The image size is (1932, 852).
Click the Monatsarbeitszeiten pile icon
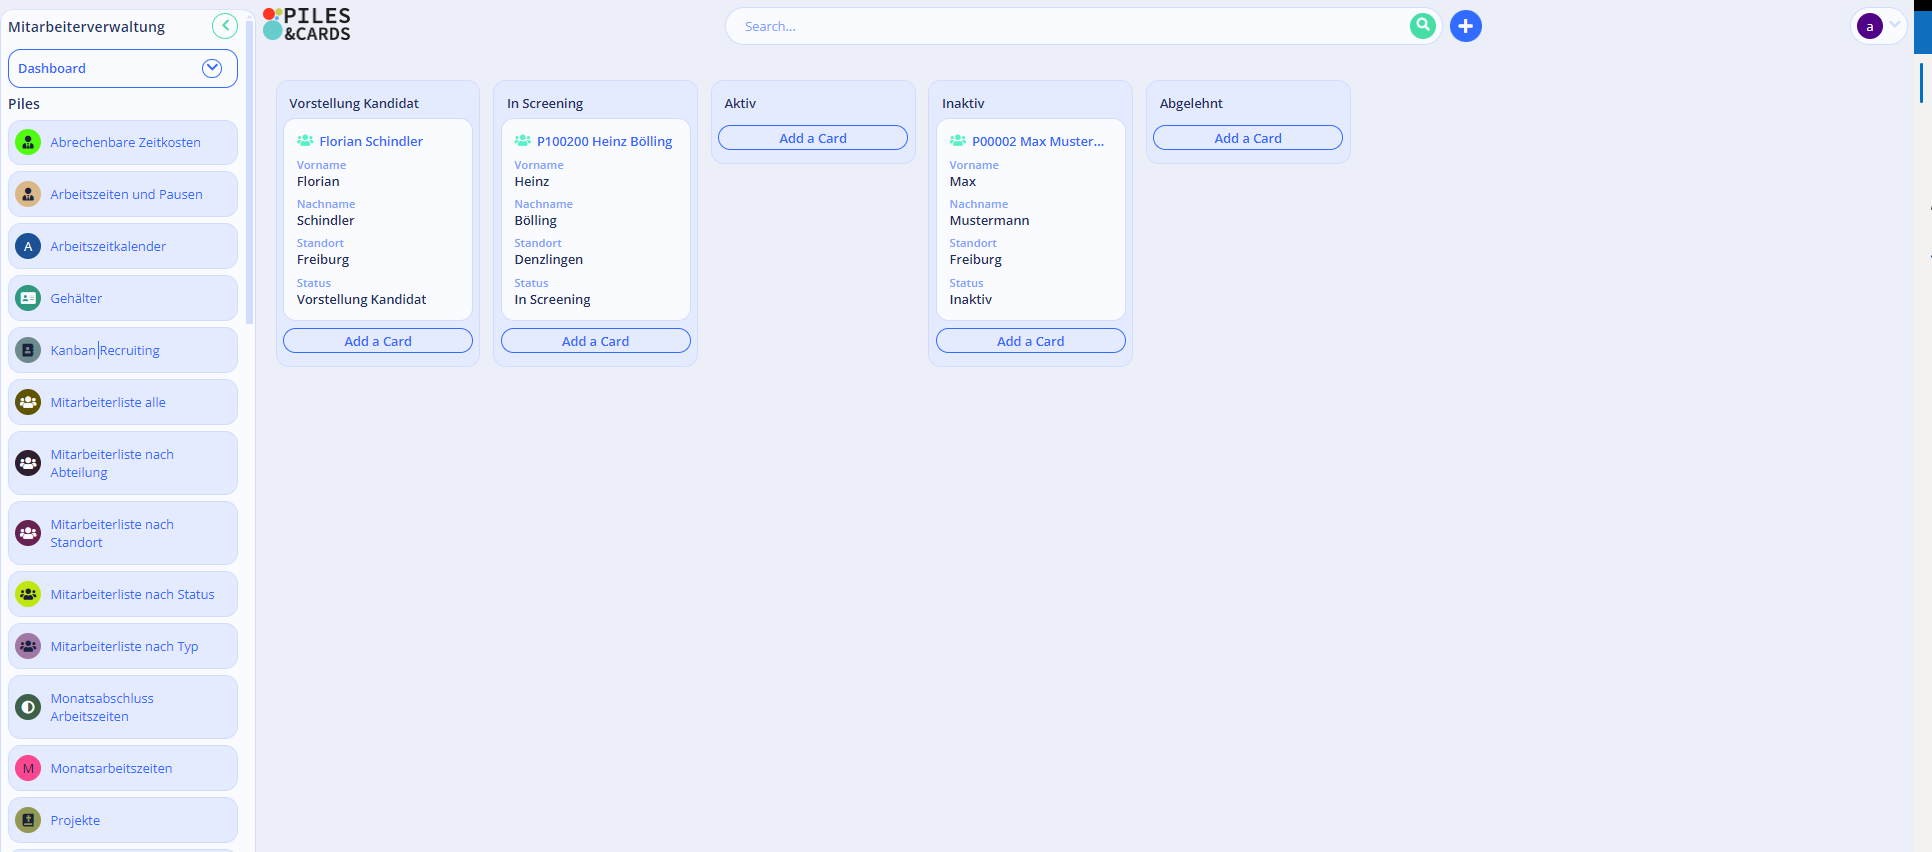28,768
